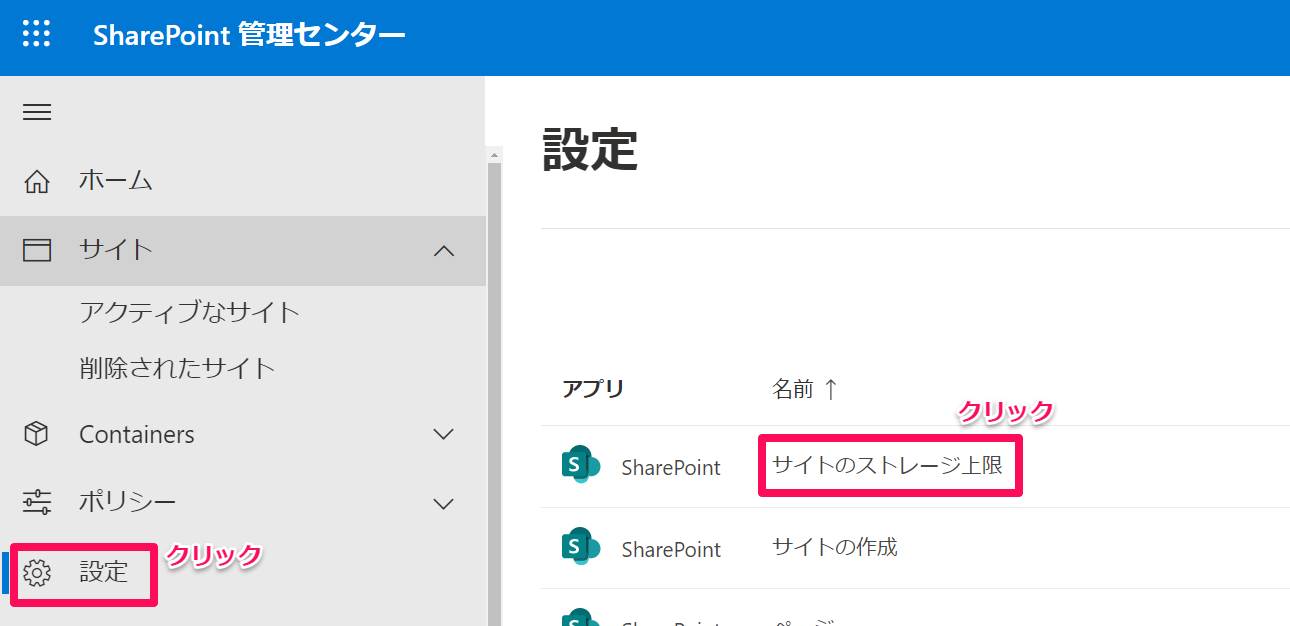Image resolution: width=1290 pixels, height=626 pixels.
Task: Open 削除されたサイト page
Action: [x=177, y=368]
